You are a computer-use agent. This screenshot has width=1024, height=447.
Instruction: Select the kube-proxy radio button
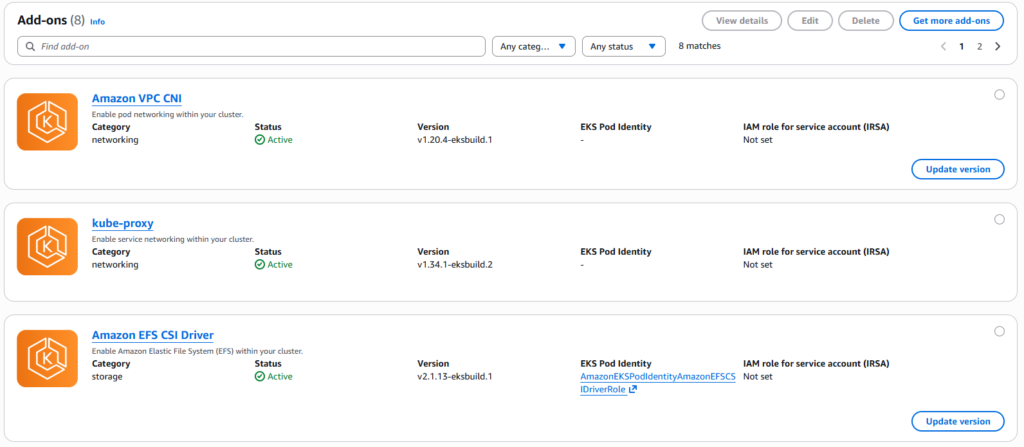999,220
